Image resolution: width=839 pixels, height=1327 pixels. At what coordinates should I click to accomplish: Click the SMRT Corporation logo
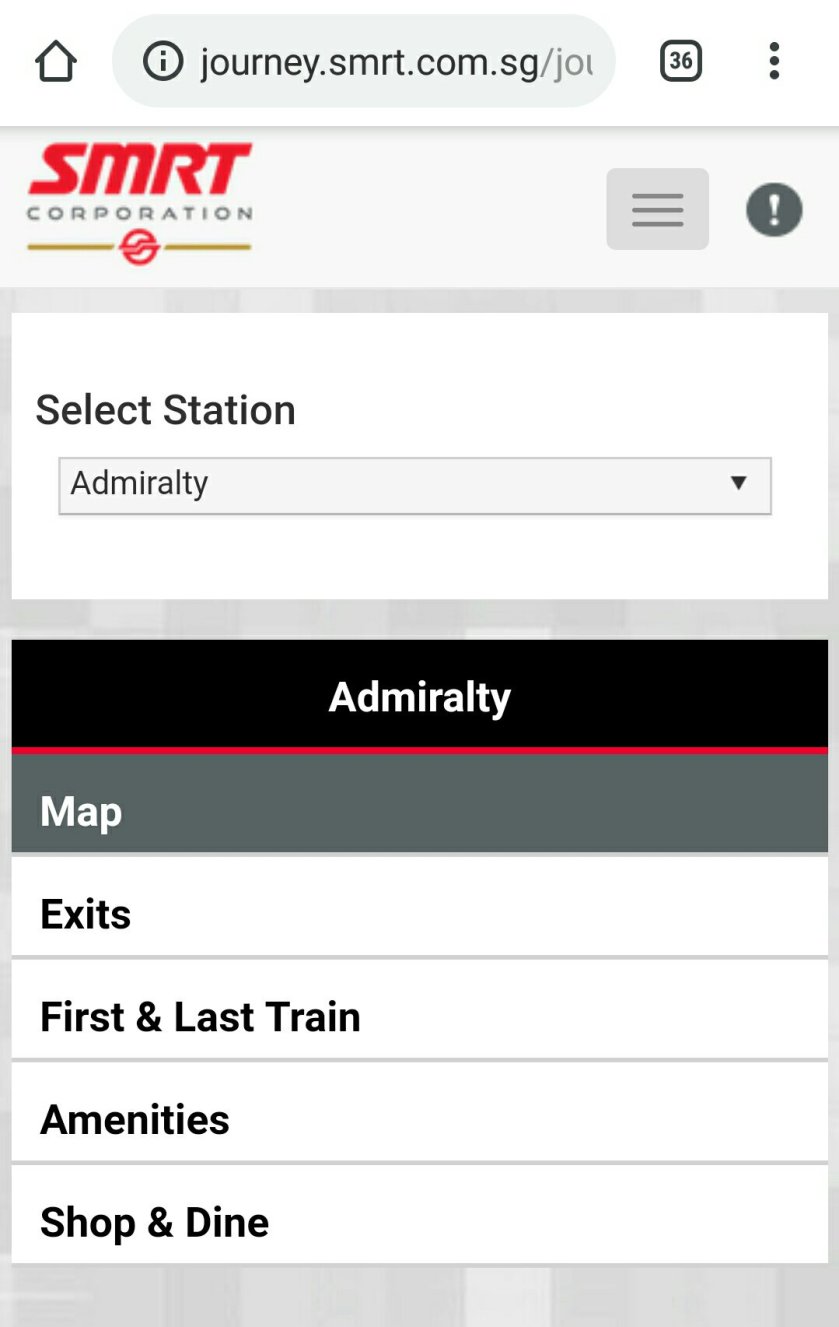pos(139,204)
